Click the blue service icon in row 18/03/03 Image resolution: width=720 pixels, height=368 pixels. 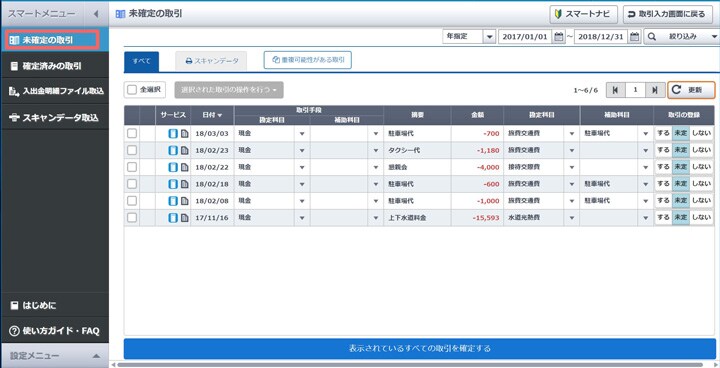point(173,134)
